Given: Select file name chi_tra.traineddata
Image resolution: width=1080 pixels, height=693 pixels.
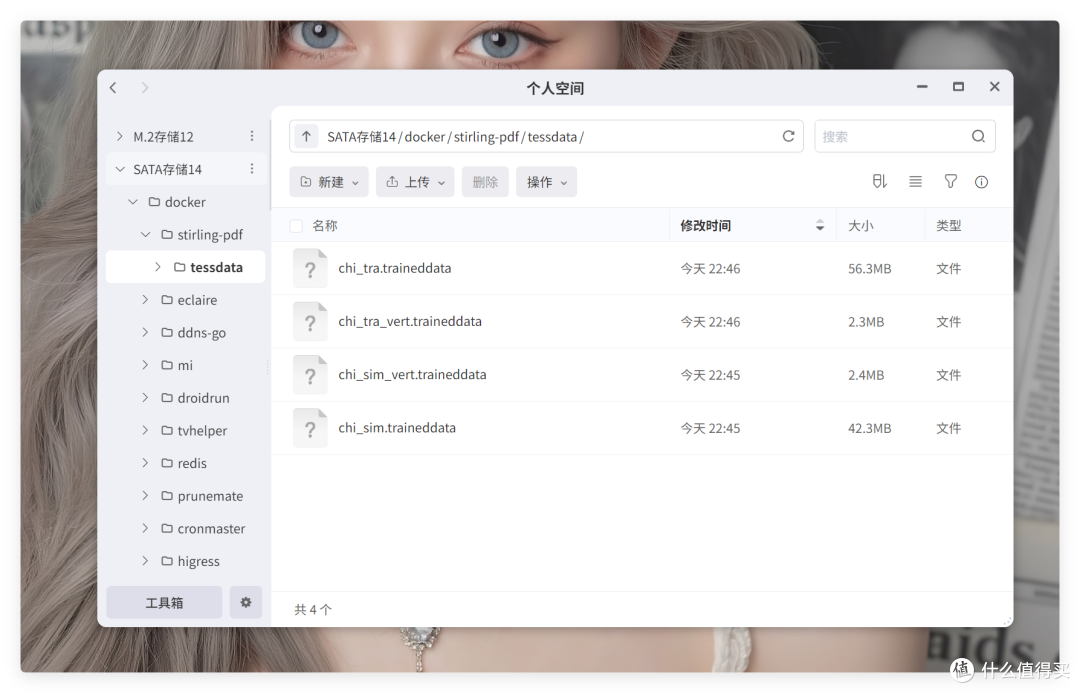Looking at the screenshot, I should tap(395, 268).
